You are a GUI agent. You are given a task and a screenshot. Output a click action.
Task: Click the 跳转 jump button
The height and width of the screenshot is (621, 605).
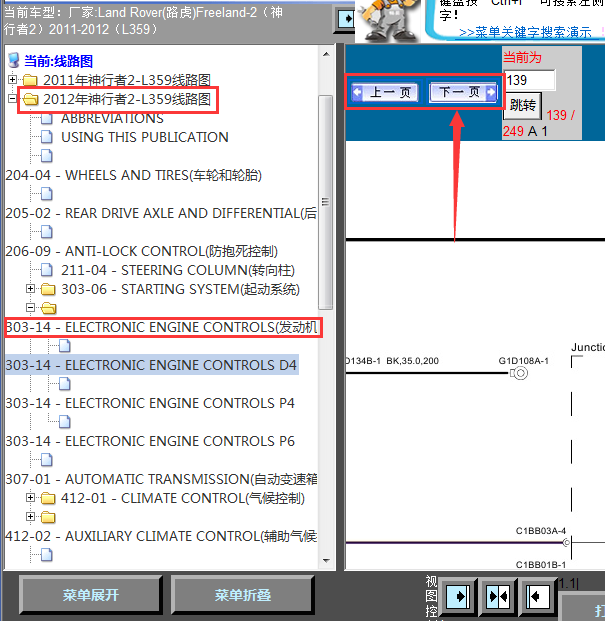tap(522, 105)
